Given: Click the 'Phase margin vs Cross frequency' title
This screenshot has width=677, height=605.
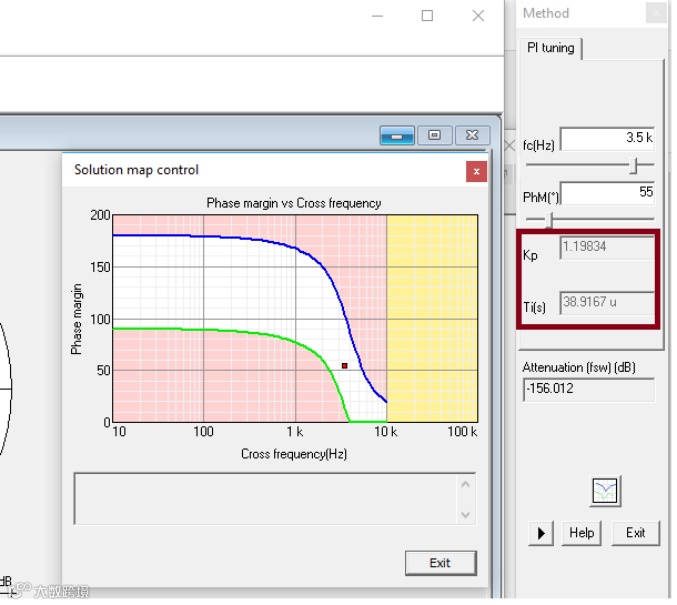Looking at the screenshot, I should [x=294, y=203].
